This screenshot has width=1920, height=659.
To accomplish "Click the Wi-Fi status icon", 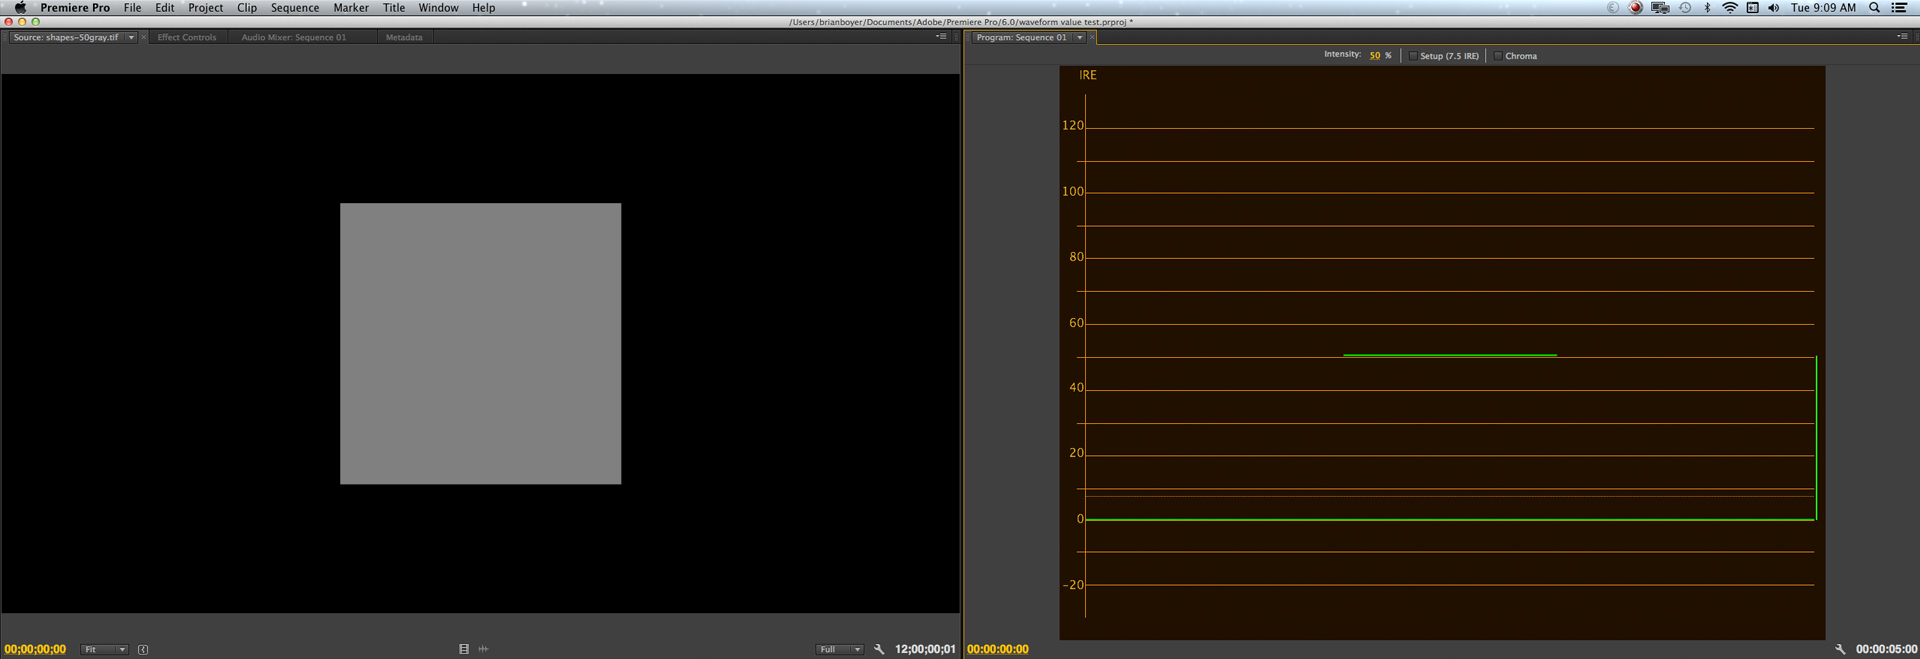I will (1729, 8).
